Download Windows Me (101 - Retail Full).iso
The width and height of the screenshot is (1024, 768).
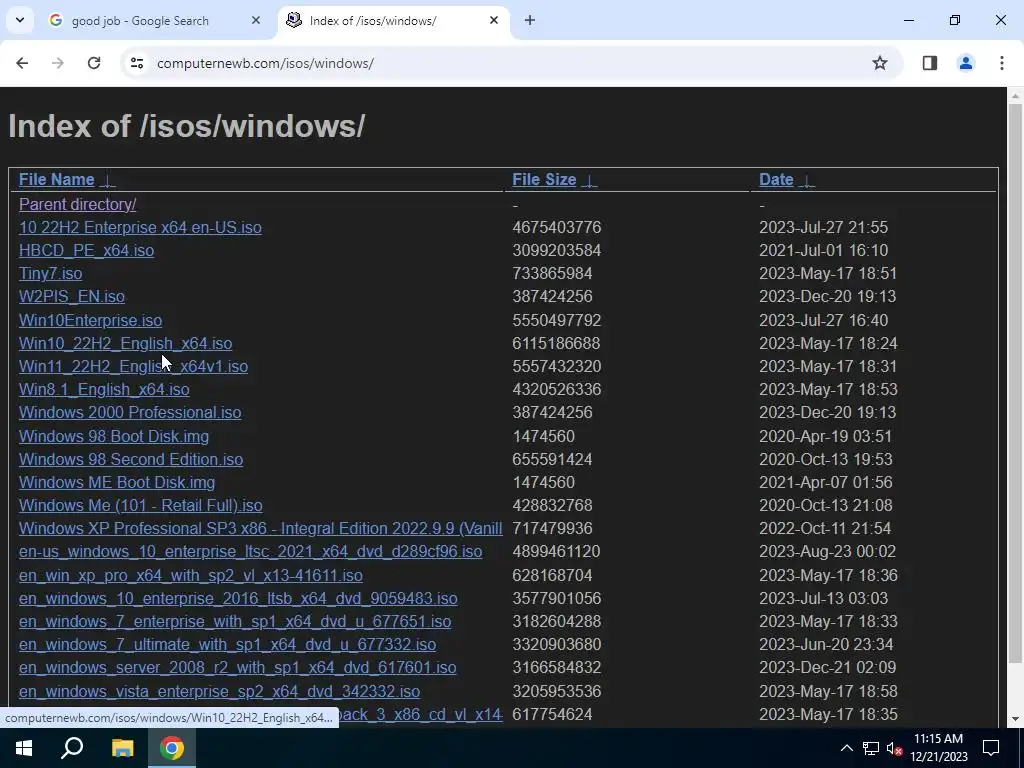pyautogui.click(x=140, y=505)
